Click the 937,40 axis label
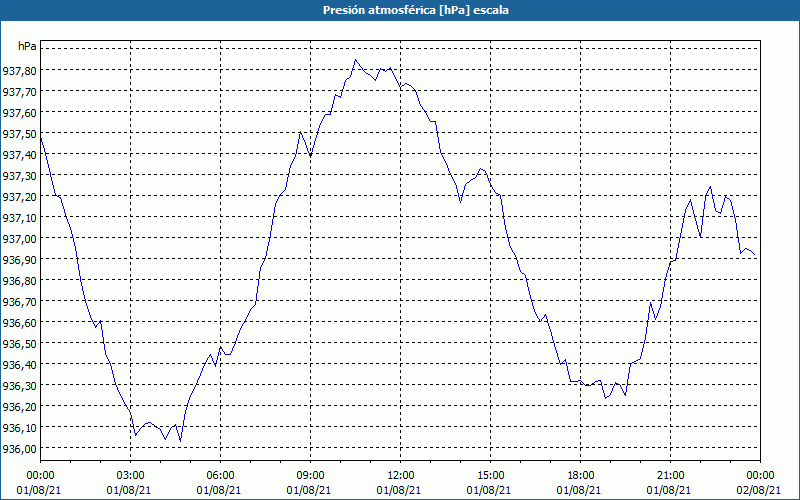The width and height of the screenshot is (800, 500). [x=19, y=154]
